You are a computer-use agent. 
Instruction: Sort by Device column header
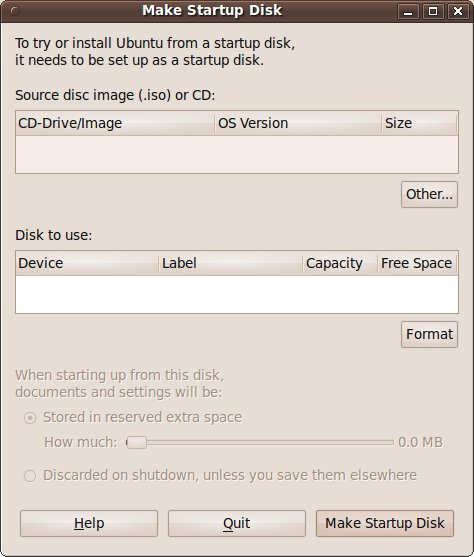(x=87, y=263)
